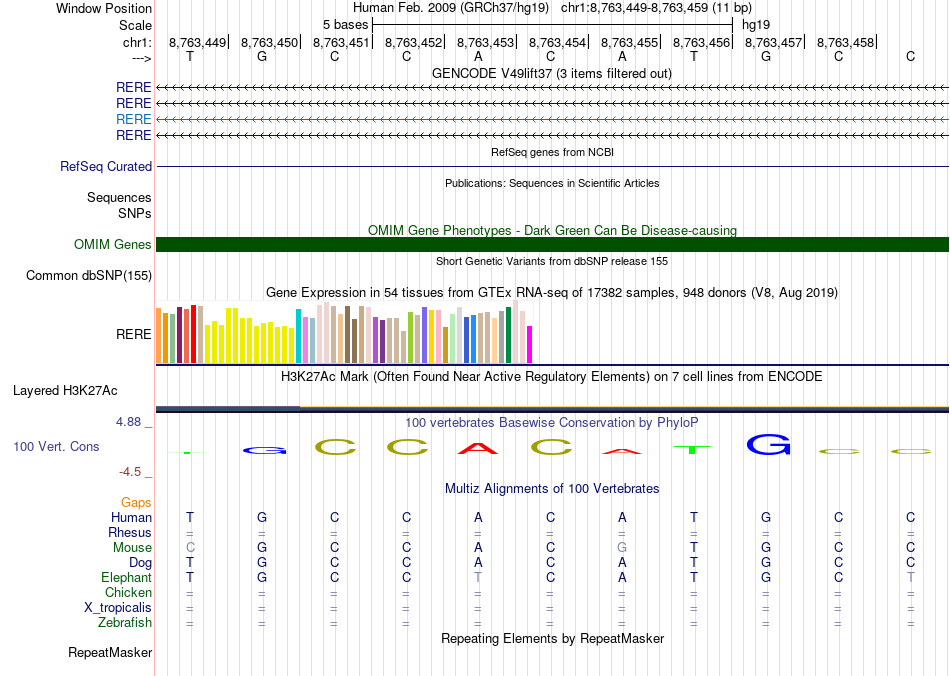Click the 8,763,458 position tick
The image size is (950, 676).
pos(846,42)
